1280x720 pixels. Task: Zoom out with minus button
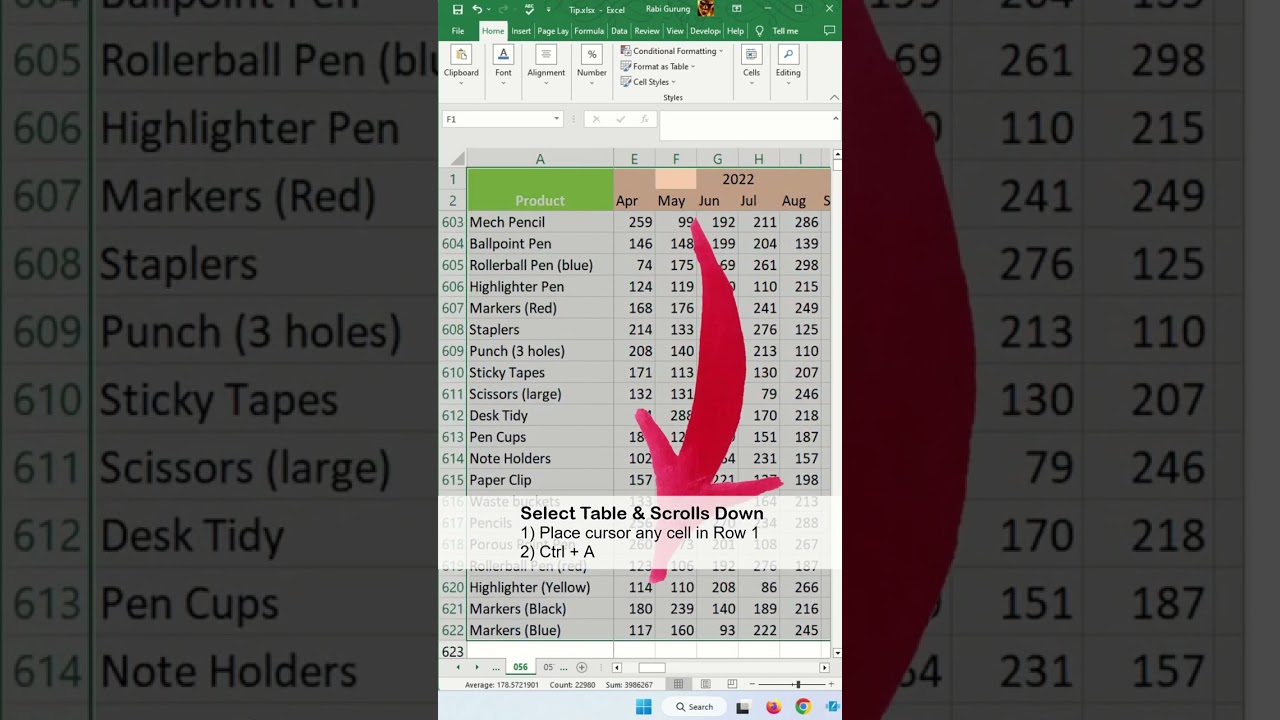point(752,684)
